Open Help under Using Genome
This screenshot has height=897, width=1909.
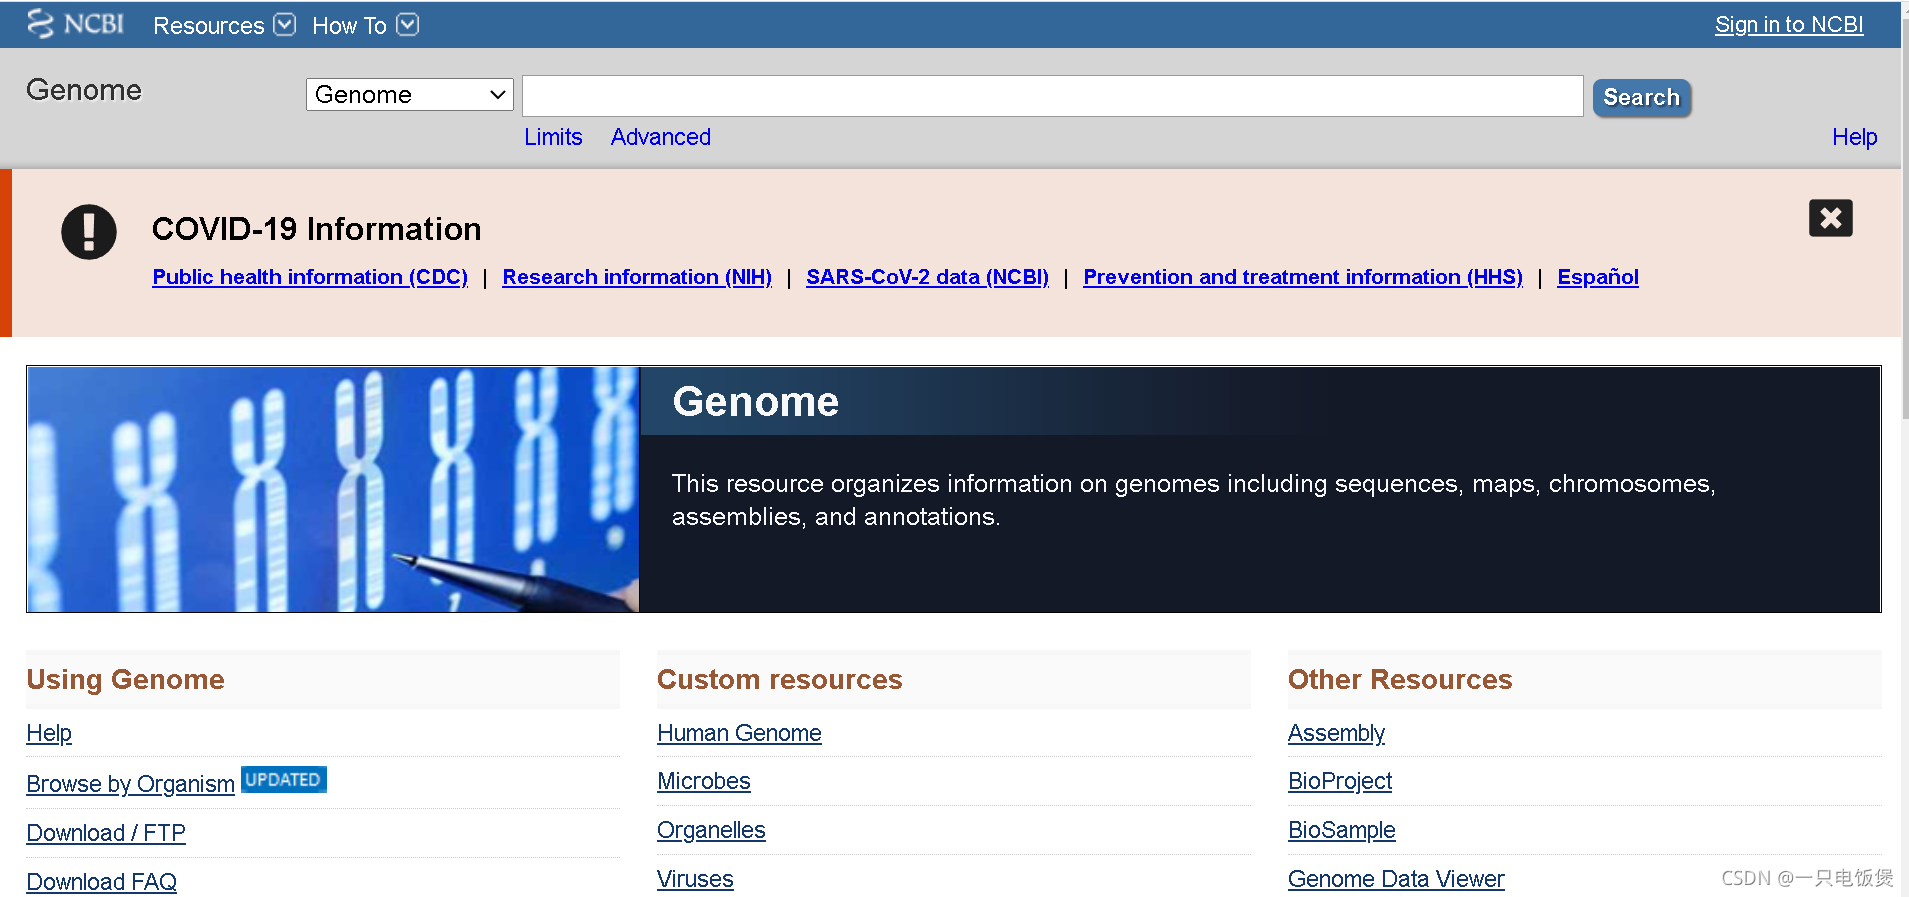pyautogui.click(x=49, y=733)
